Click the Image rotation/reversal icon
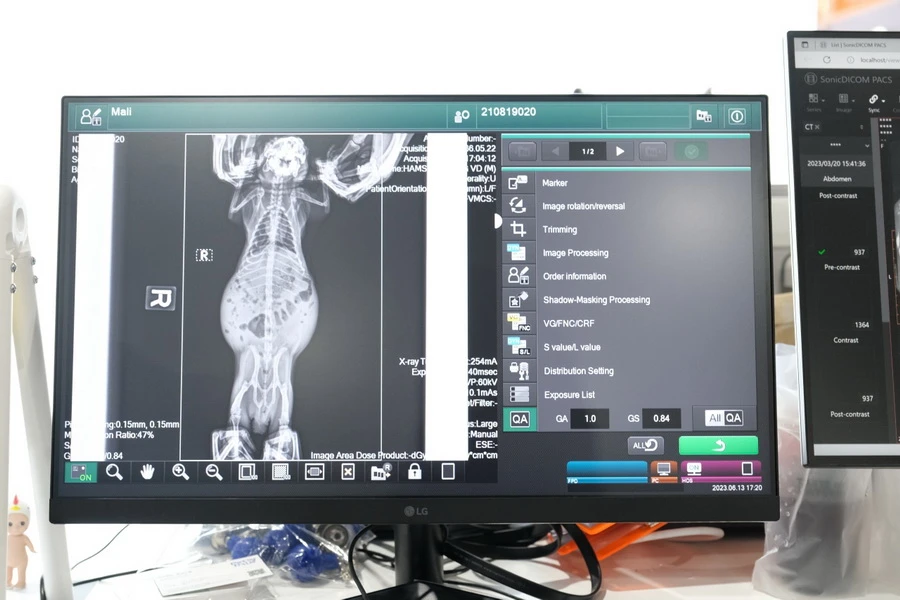The image size is (900, 600). pos(517,206)
